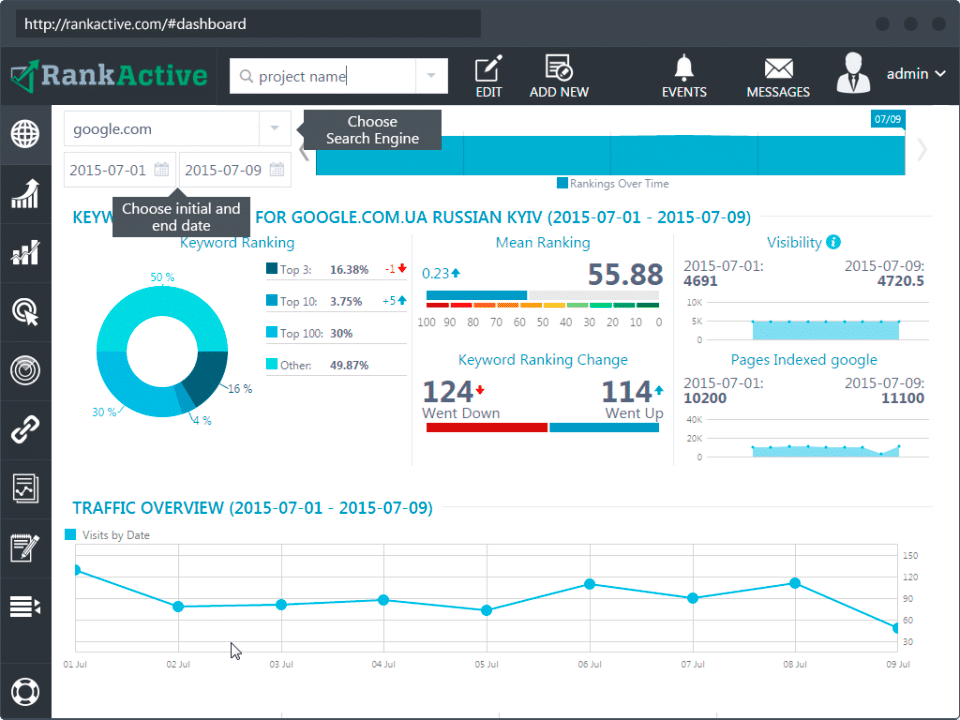Go to next period in rankings timeline

922,149
